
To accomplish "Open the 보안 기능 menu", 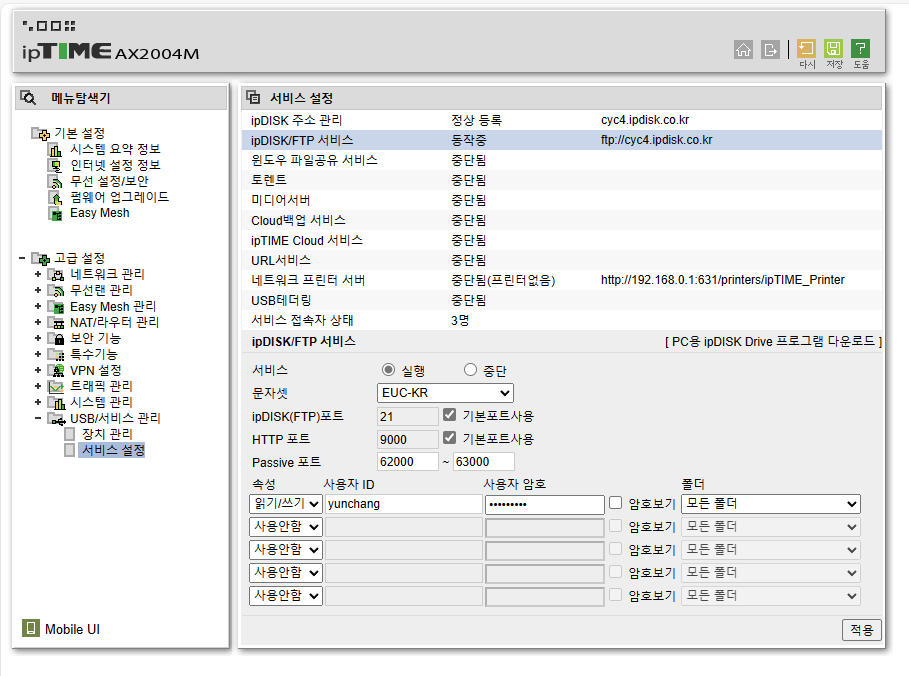I will (x=95, y=338).
